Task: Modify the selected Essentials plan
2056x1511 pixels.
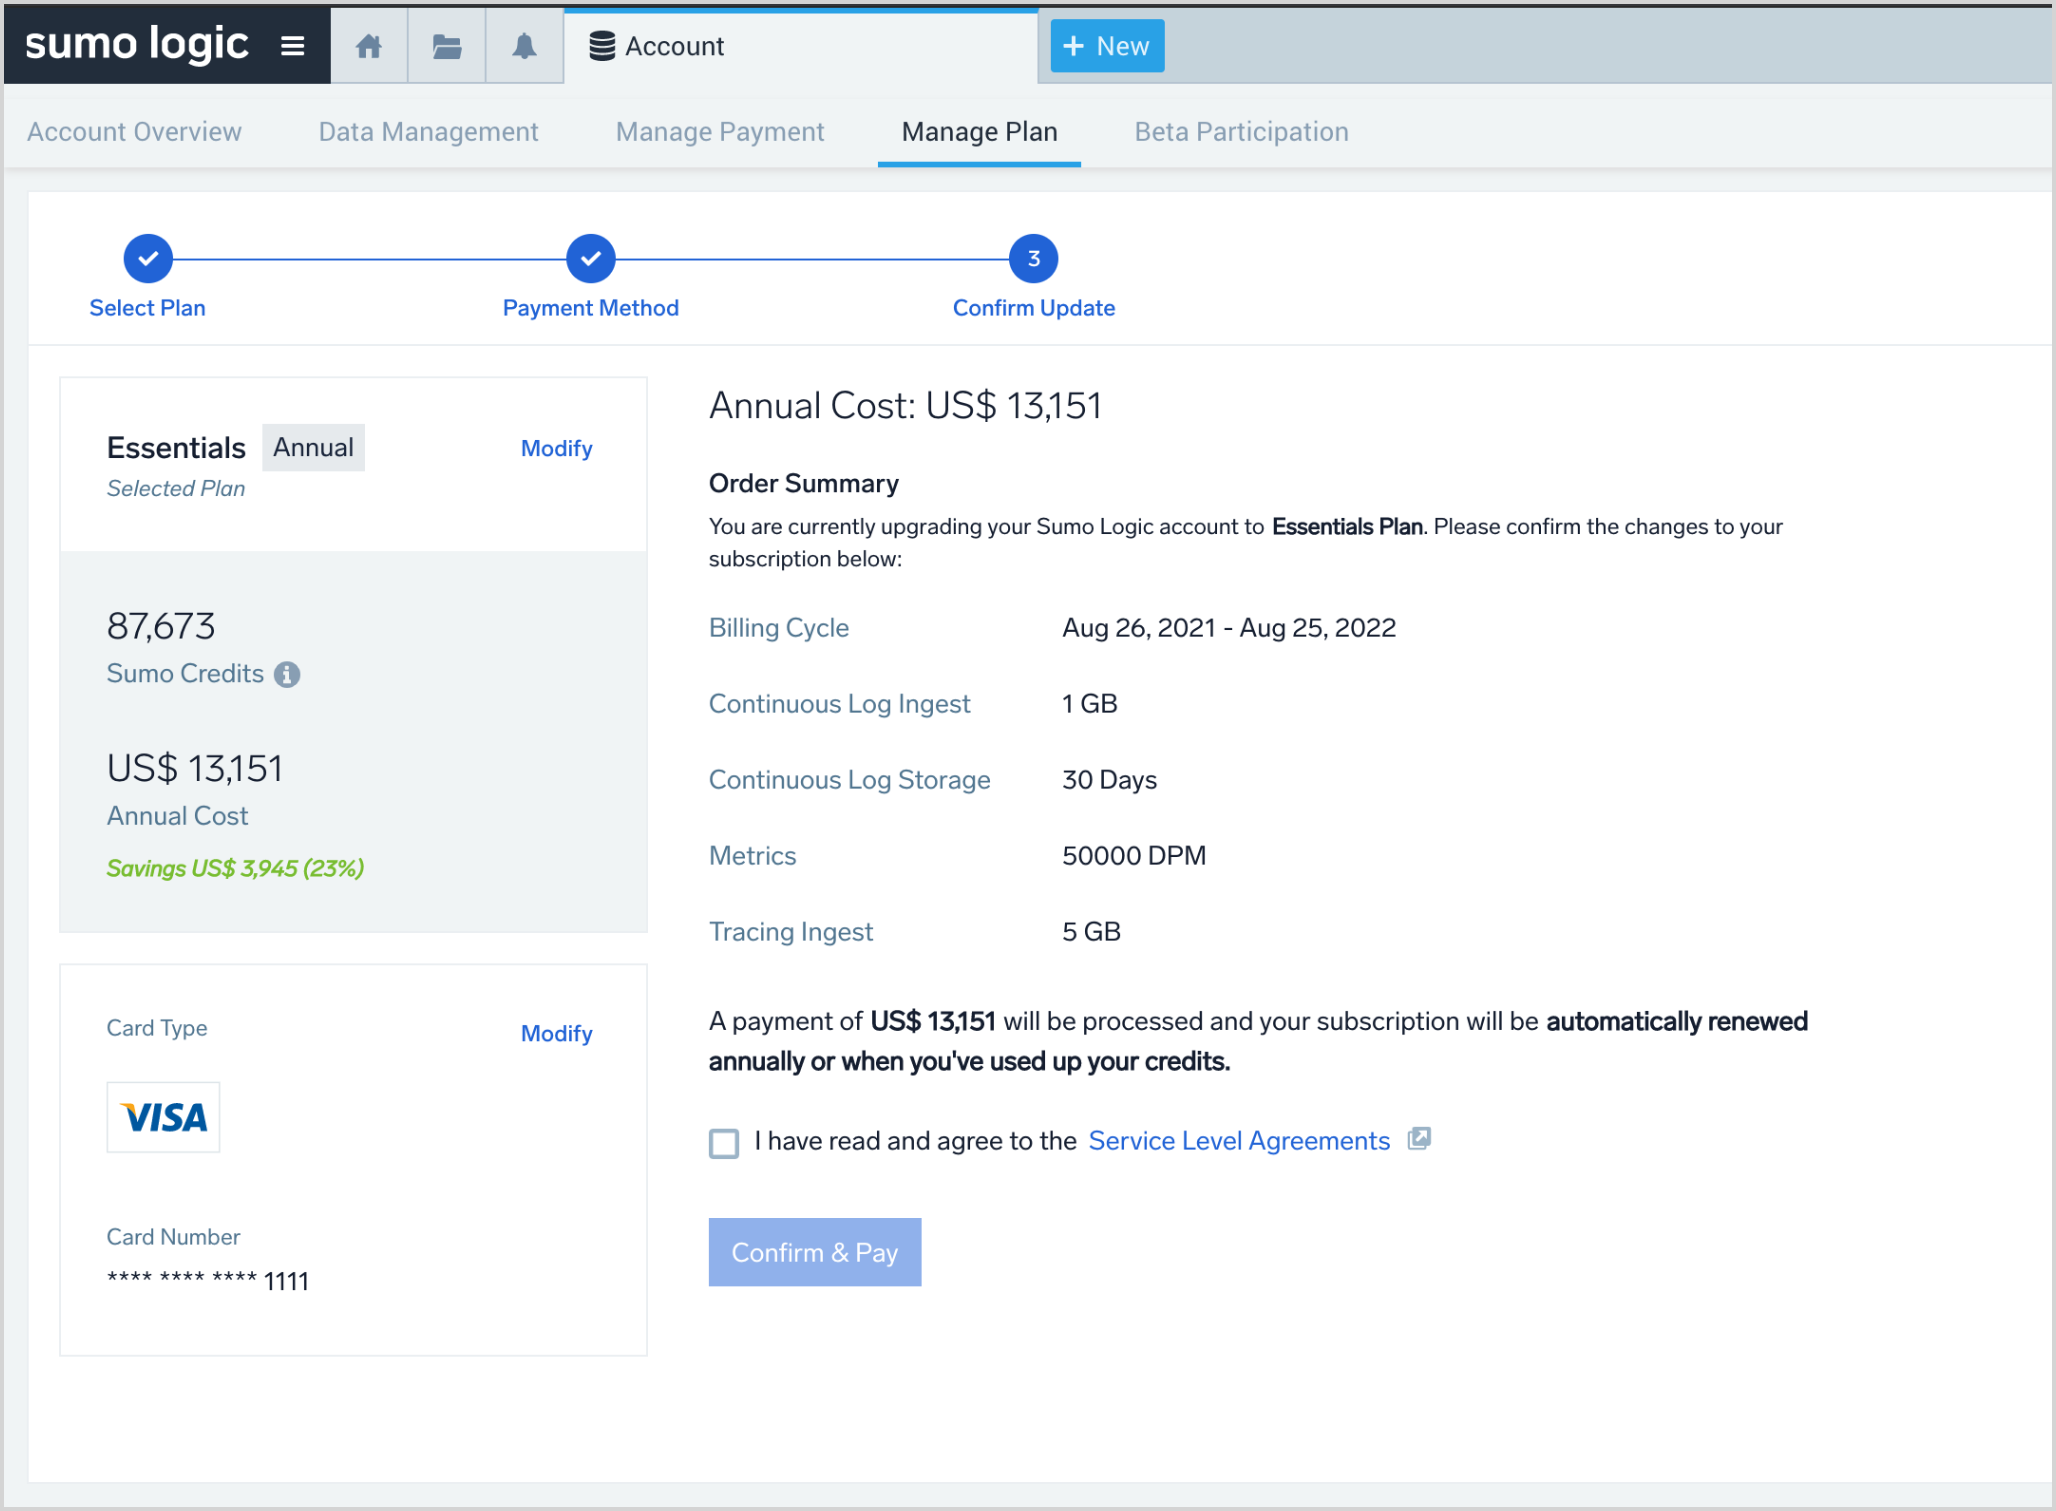Action: point(556,449)
